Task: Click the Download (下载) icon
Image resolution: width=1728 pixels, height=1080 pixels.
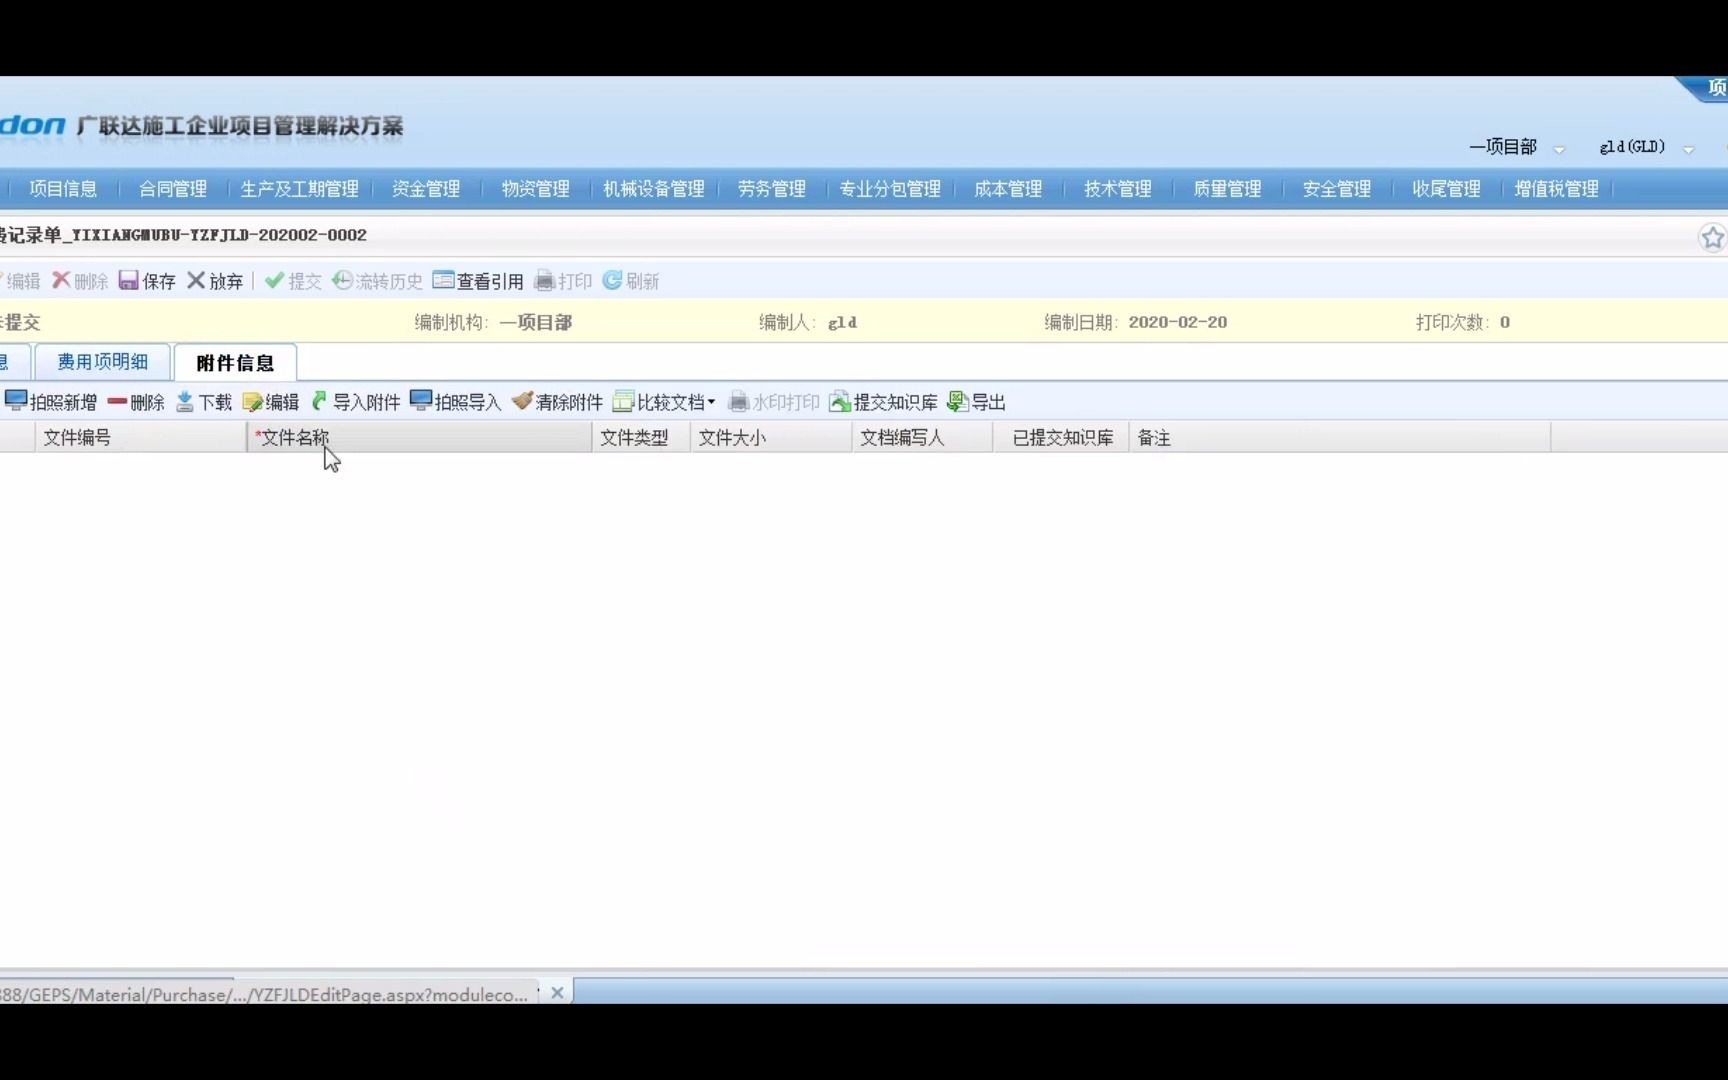Action: 185,401
